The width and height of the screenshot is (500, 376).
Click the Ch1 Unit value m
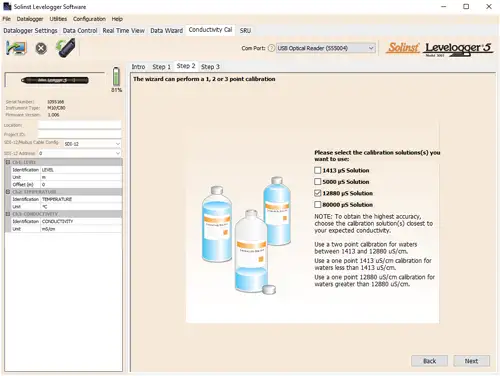point(81,177)
